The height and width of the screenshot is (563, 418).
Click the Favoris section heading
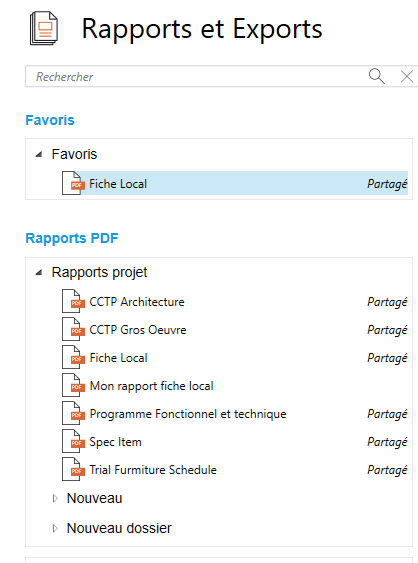coord(50,120)
